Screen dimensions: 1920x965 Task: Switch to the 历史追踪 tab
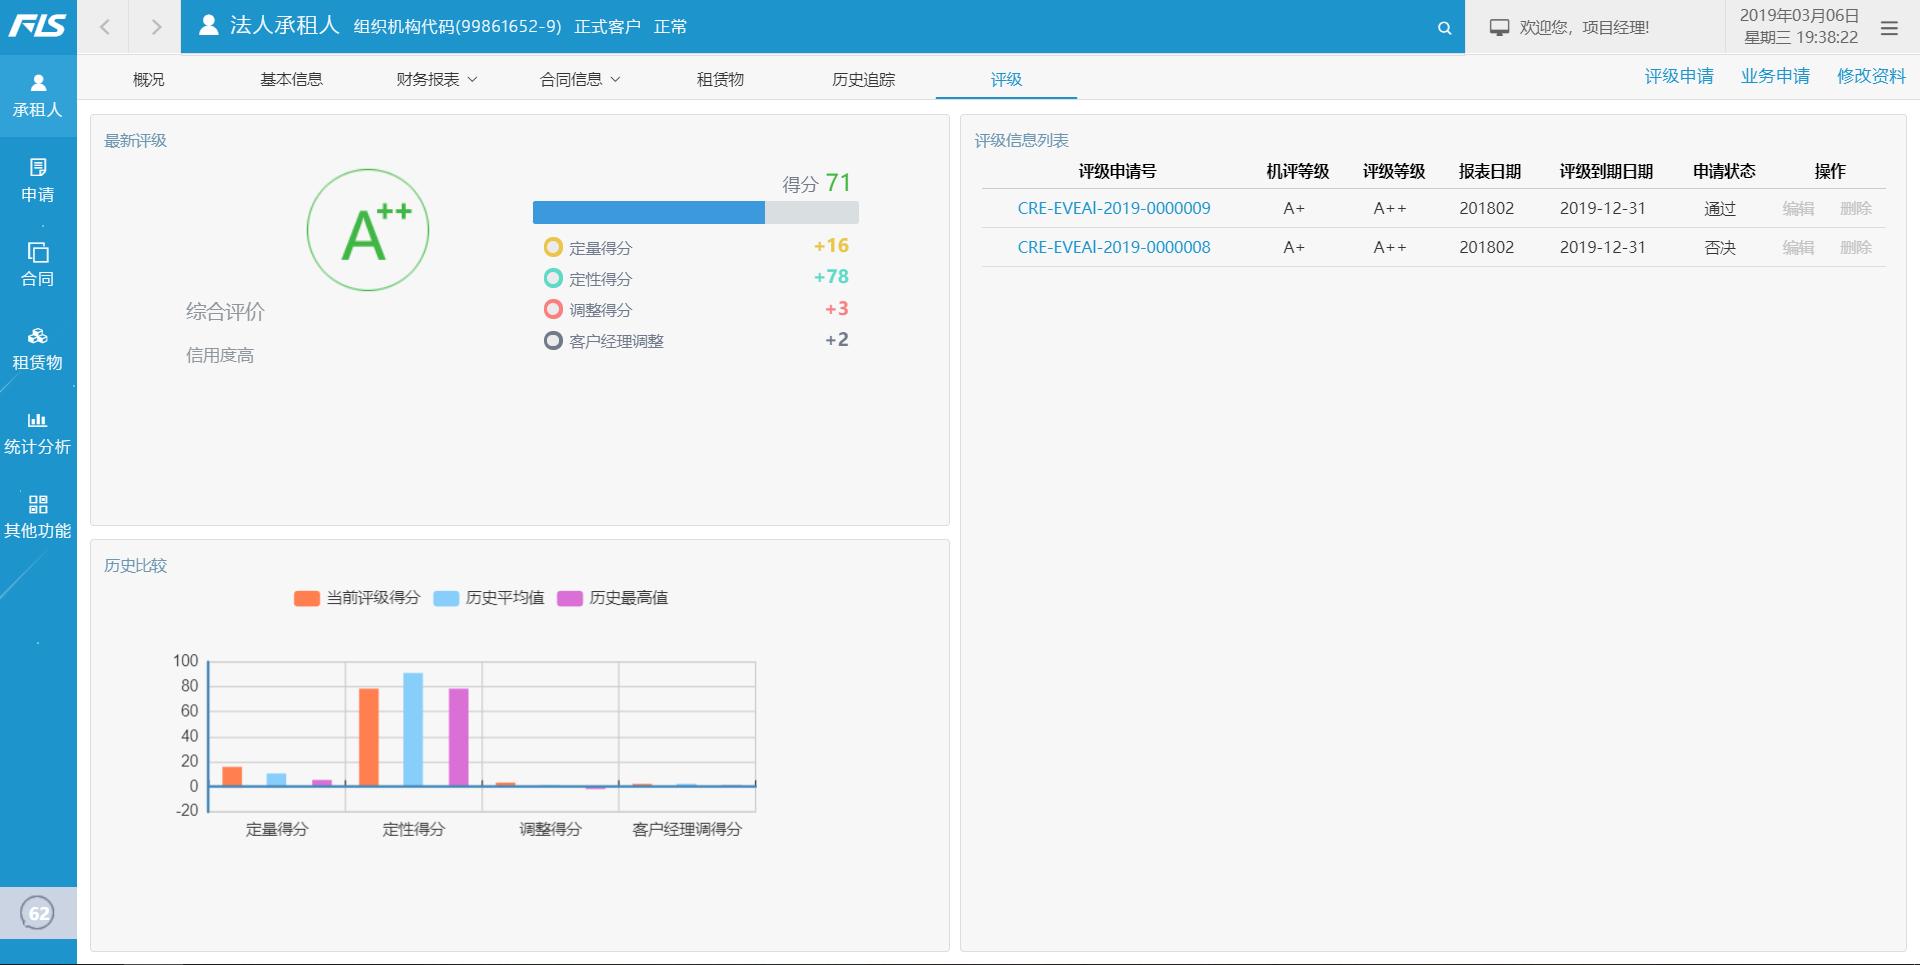863,80
